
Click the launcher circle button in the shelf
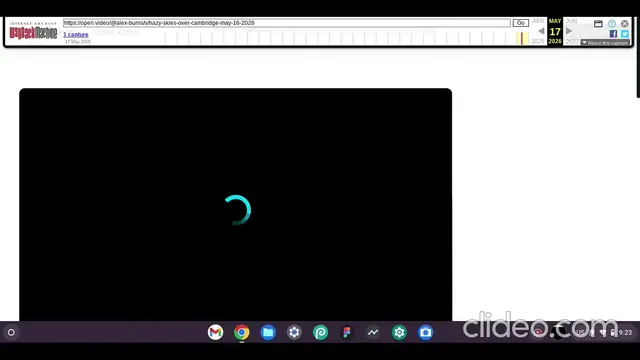[x=11, y=332]
